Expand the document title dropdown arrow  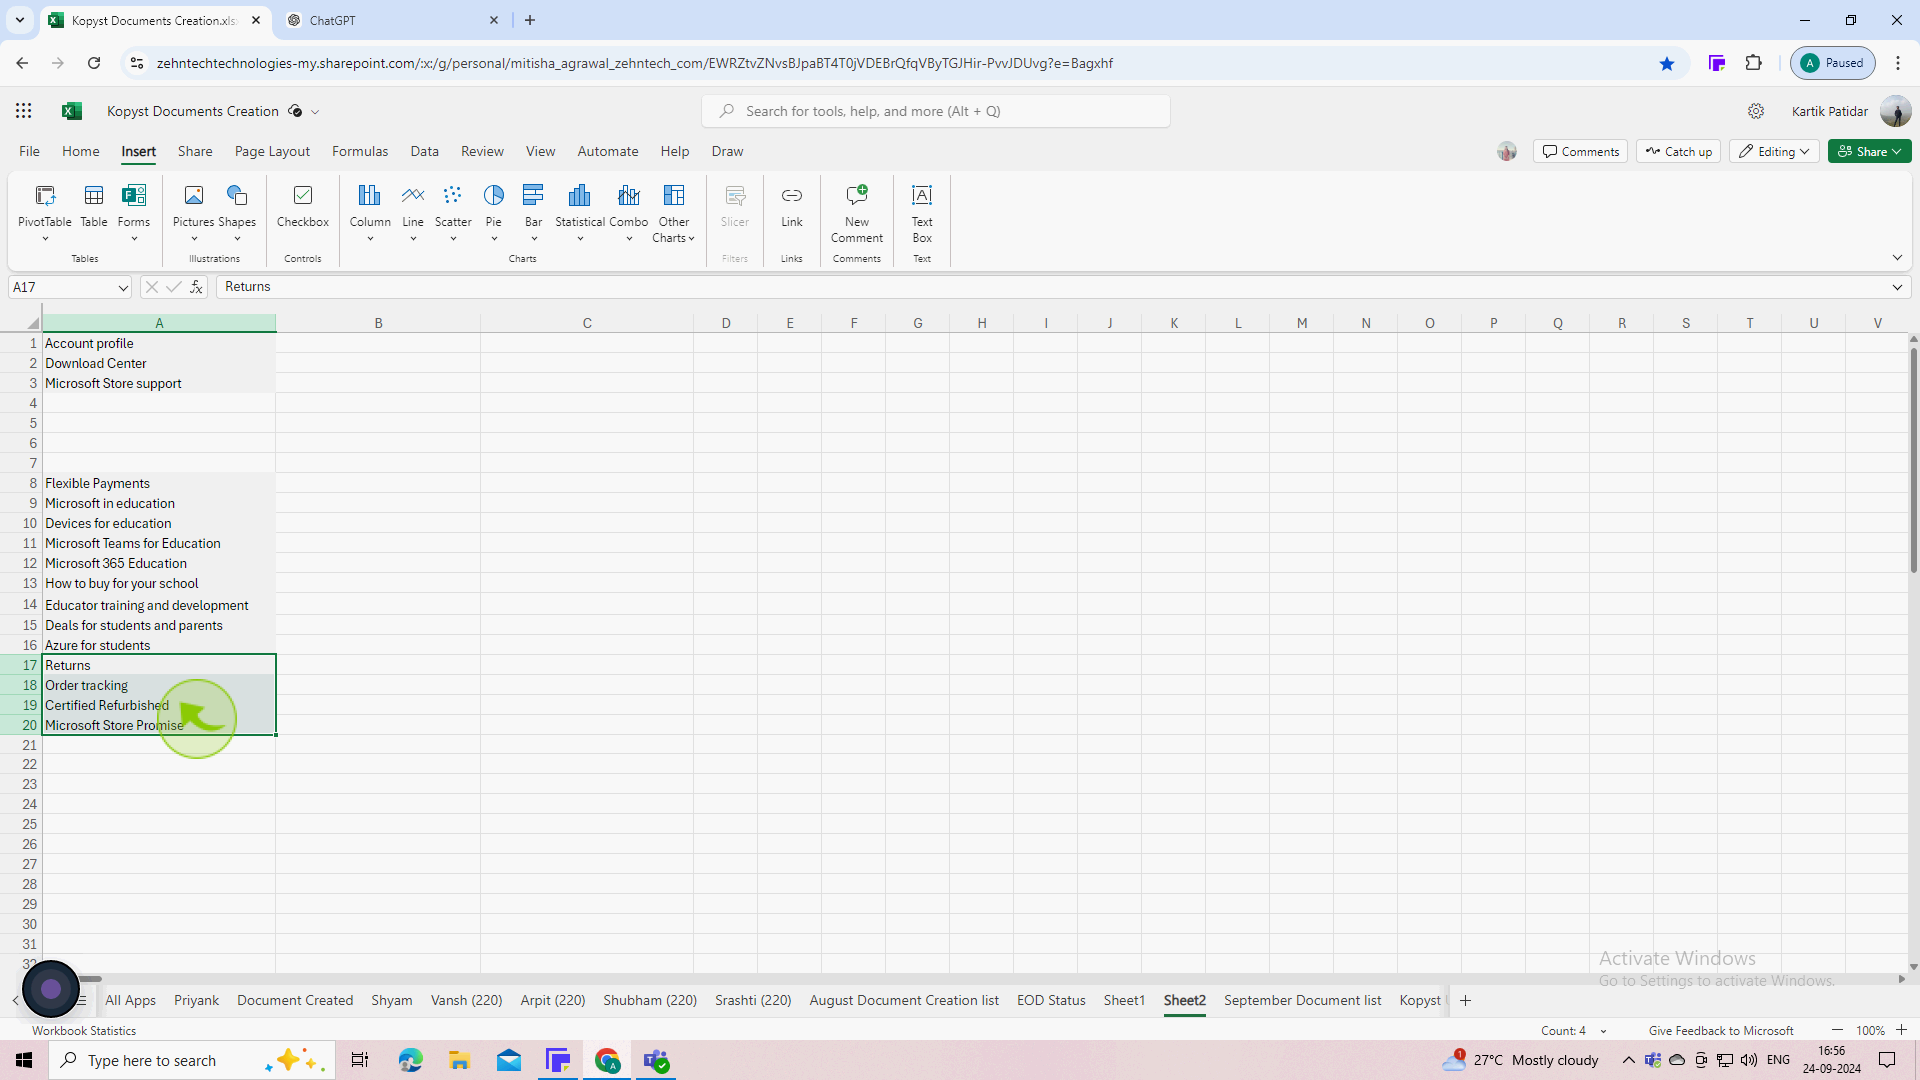(x=315, y=112)
